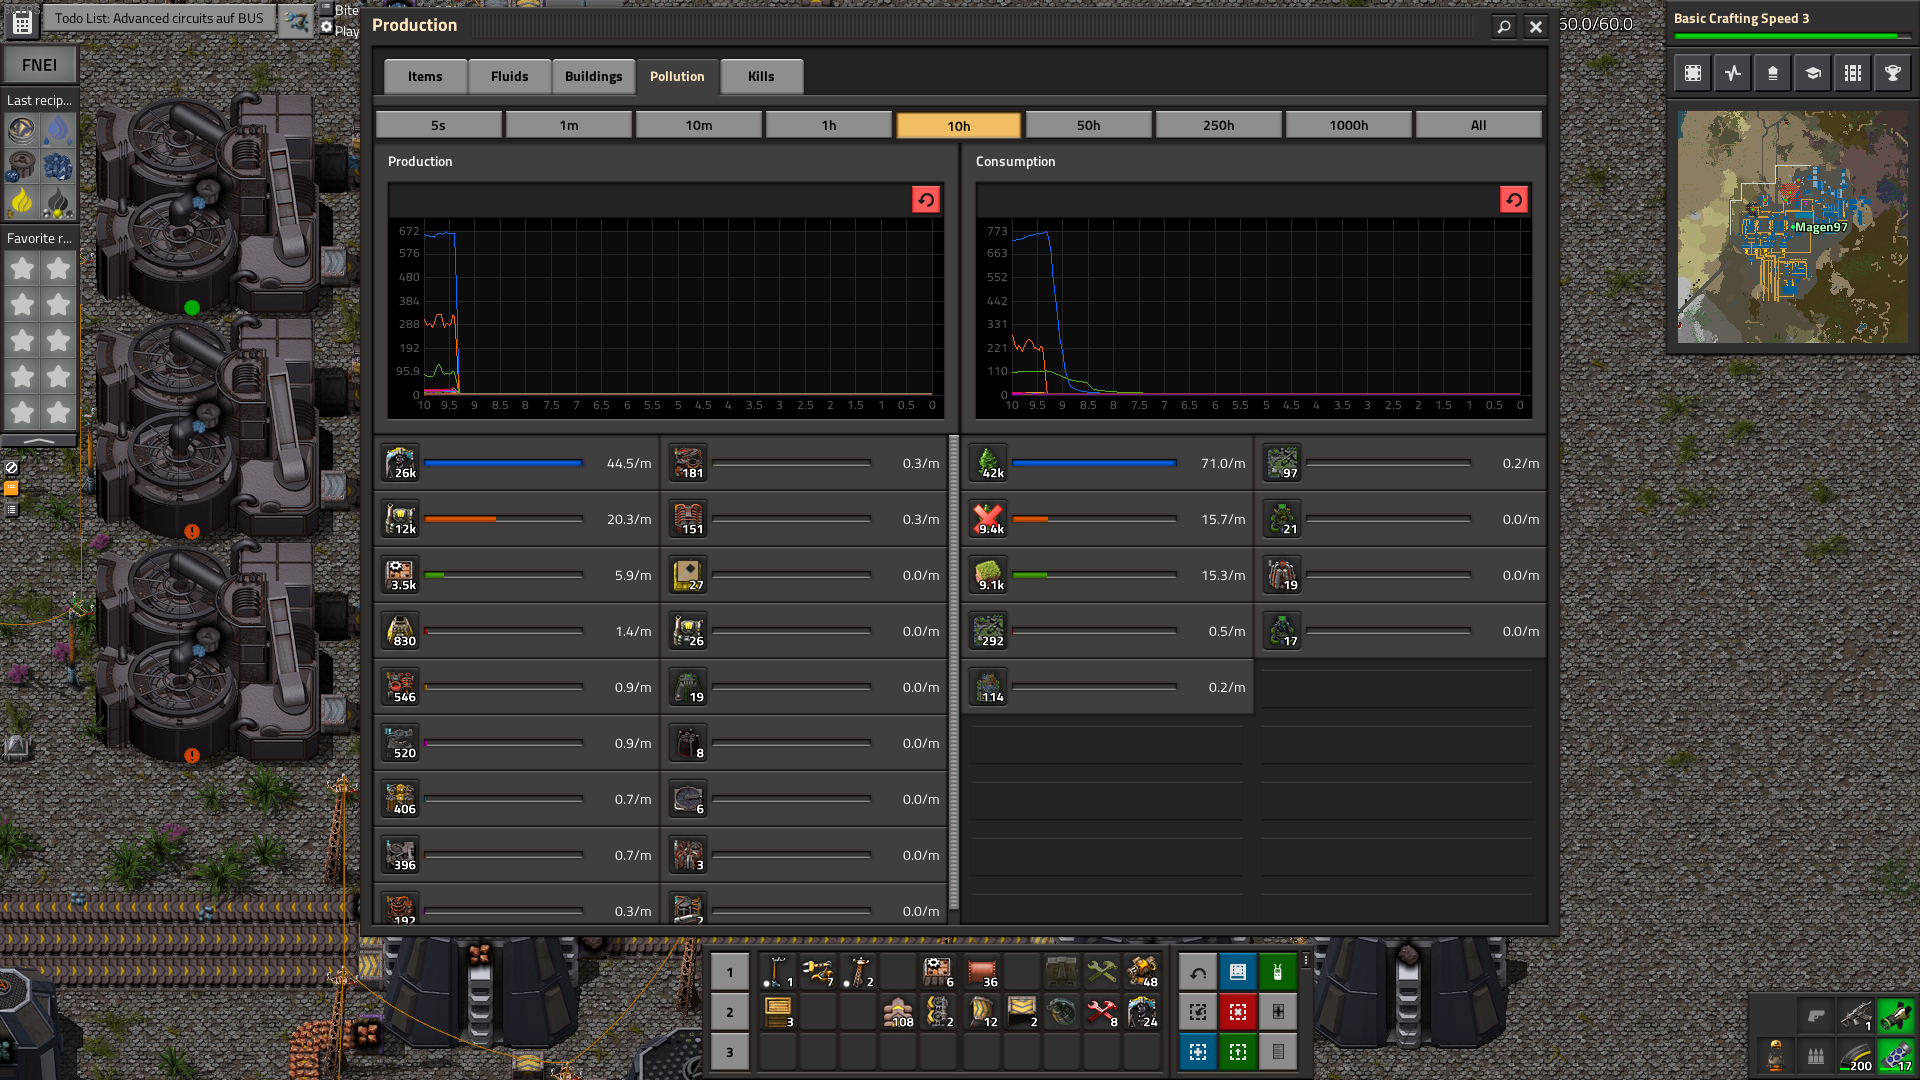Open the shortcut bar options menu
The height and width of the screenshot is (1080, 1920).
click(x=1306, y=960)
